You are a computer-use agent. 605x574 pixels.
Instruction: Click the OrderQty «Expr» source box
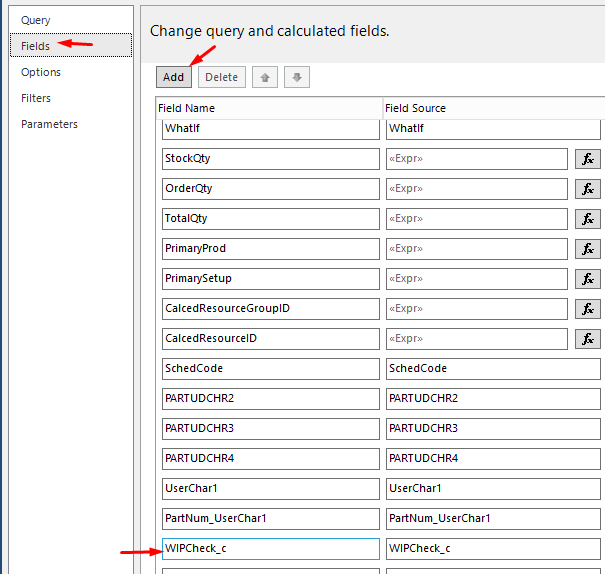(x=477, y=189)
